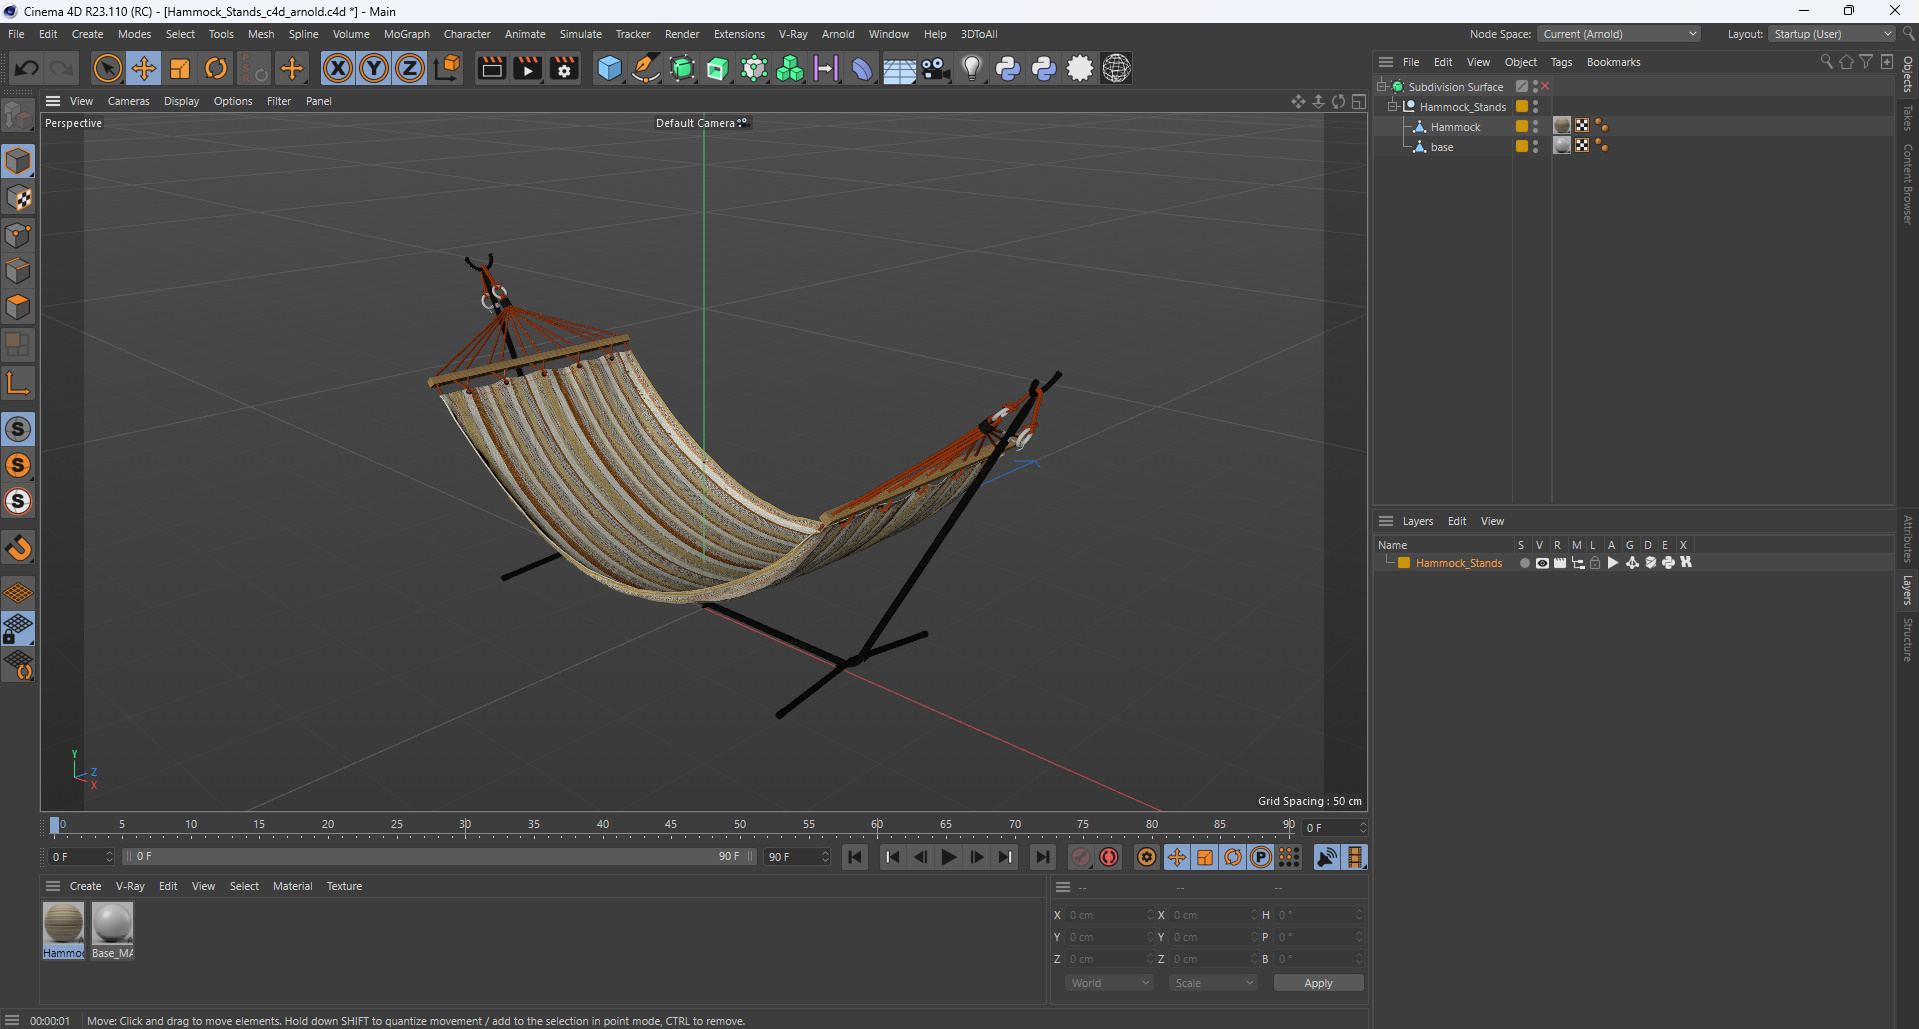Open the MoGraph menu
Screen dimensions: 1919x1029
click(x=406, y=34)
